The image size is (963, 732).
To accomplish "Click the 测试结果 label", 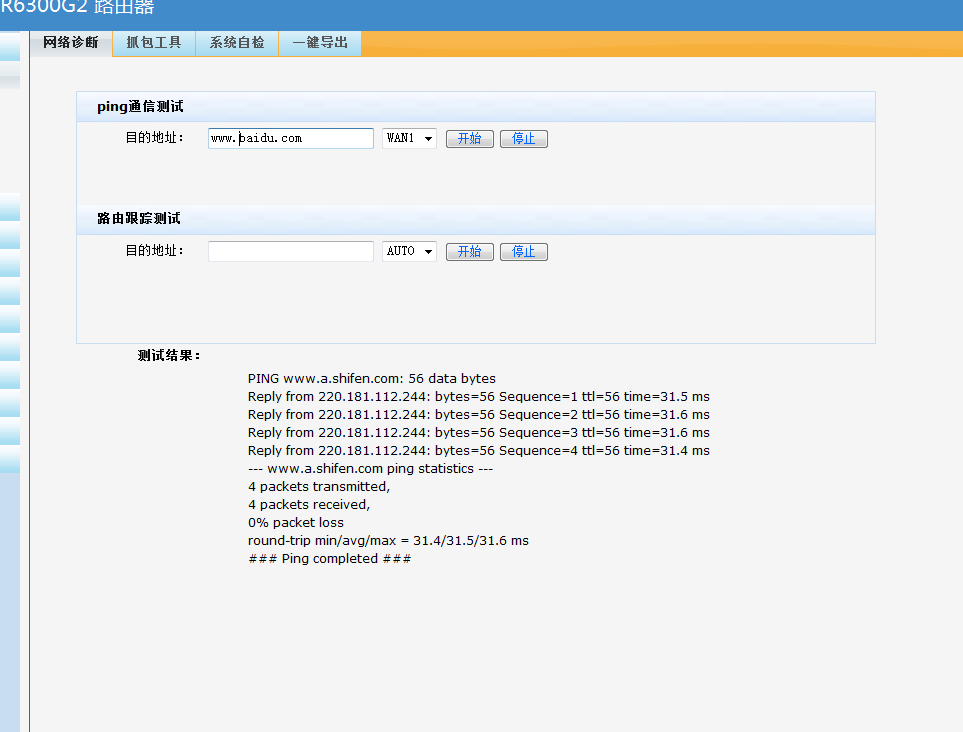I will pos(169,356).
